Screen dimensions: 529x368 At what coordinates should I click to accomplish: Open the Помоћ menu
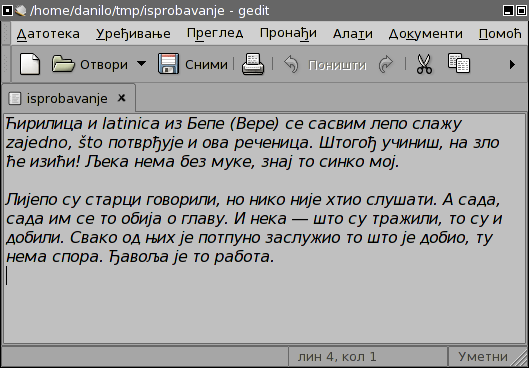500,34
